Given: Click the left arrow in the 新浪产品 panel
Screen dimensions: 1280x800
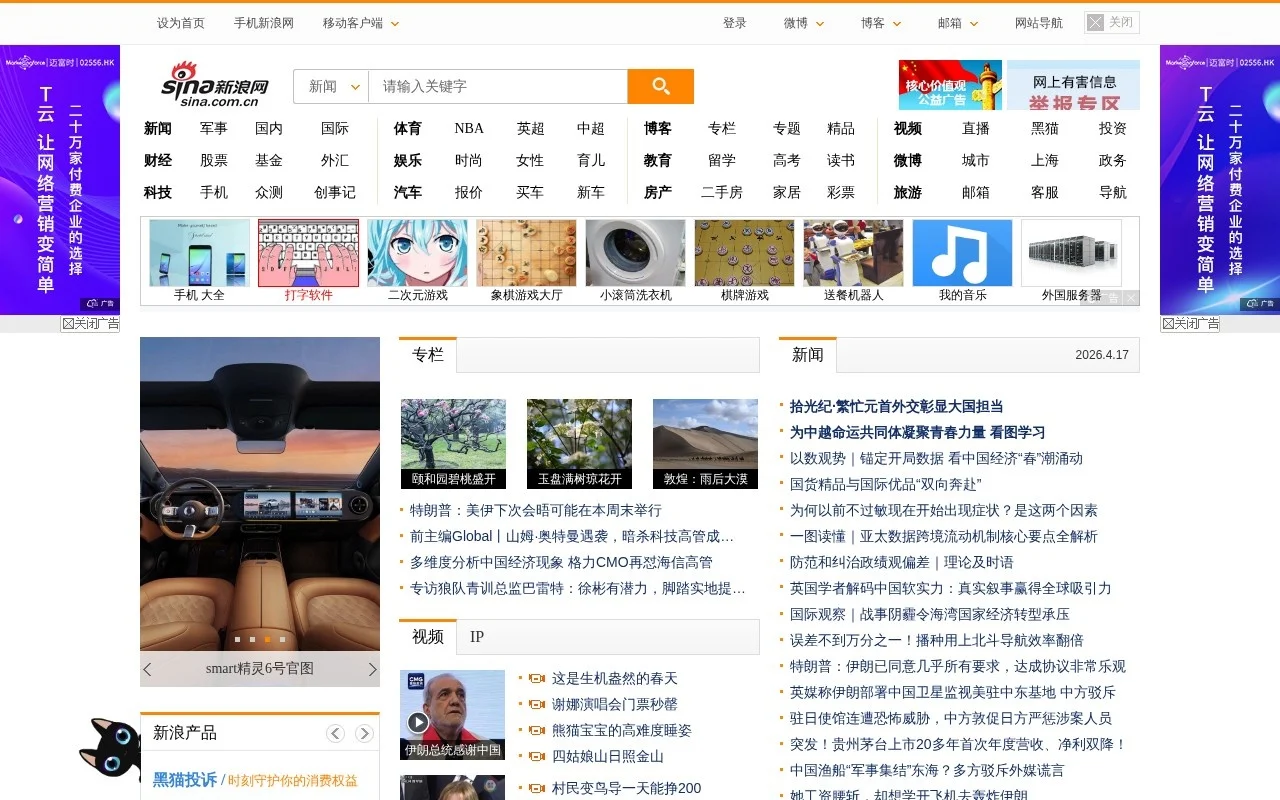Looking at the screenshot, I should 335,733.
